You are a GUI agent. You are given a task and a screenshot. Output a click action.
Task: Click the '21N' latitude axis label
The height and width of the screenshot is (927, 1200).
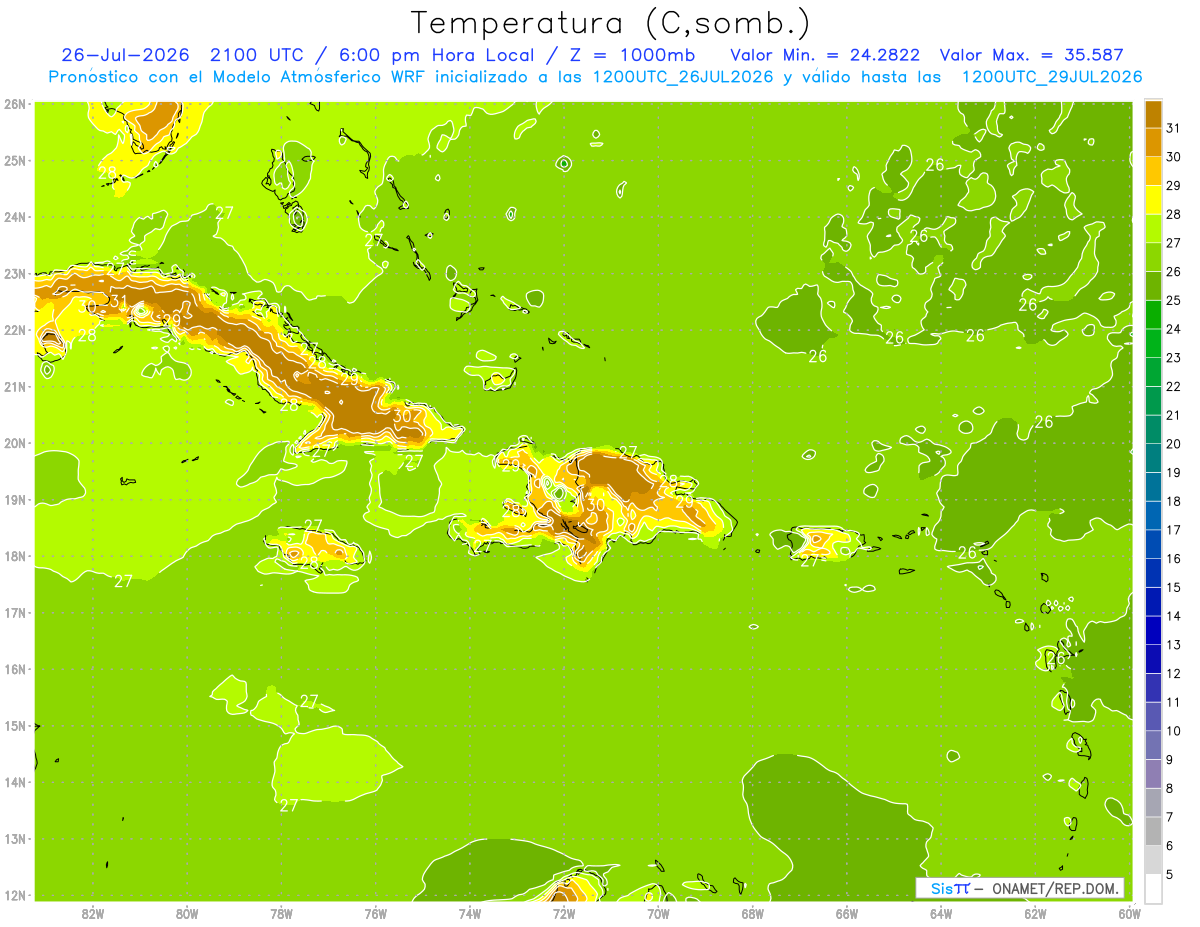pos(14,386)
